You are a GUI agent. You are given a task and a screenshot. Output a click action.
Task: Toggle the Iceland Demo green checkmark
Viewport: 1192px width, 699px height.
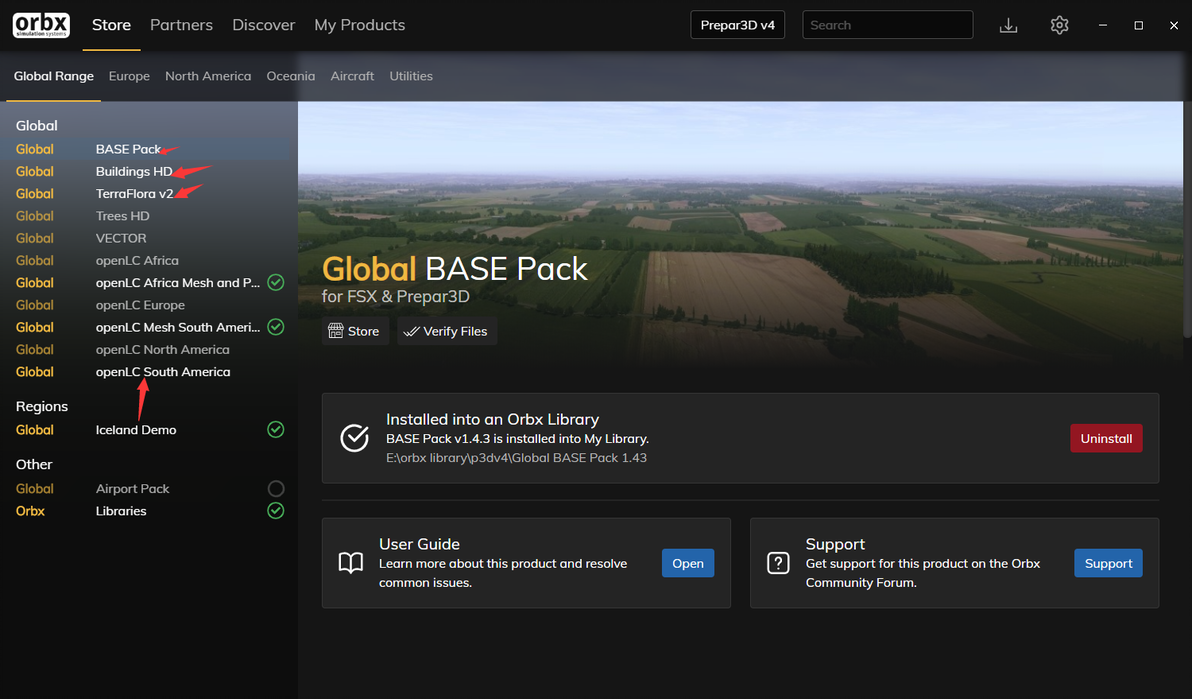[276, 430]
